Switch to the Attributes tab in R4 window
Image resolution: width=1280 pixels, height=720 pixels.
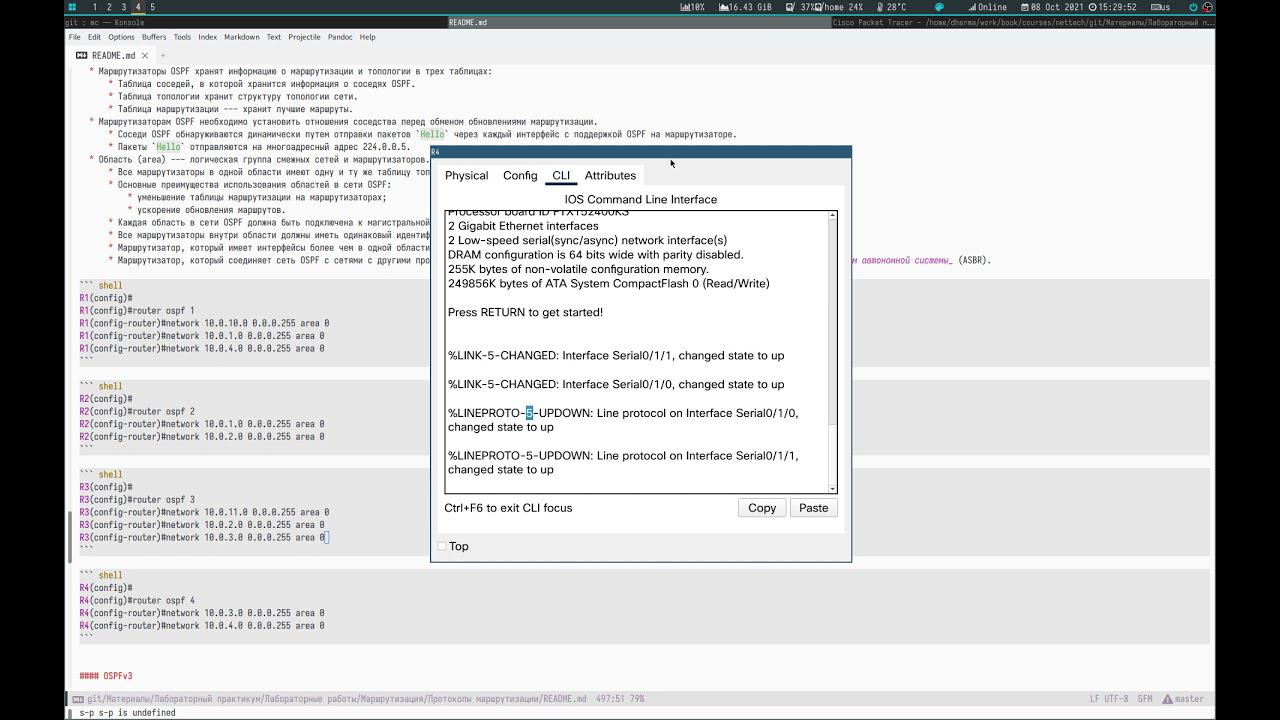pyautogui.click(x=610, y=175)
